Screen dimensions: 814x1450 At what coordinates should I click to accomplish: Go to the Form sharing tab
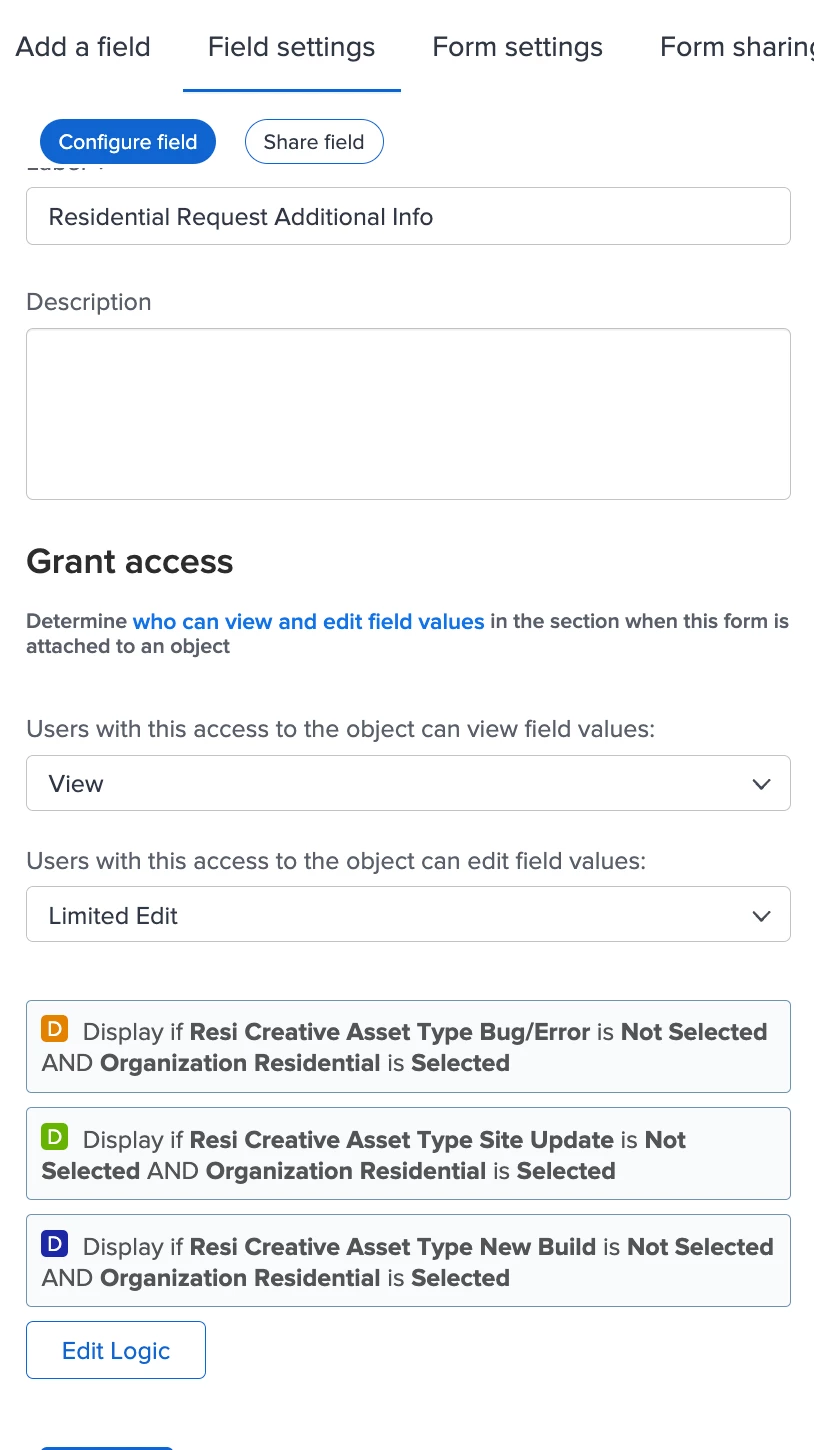point(736,47)
